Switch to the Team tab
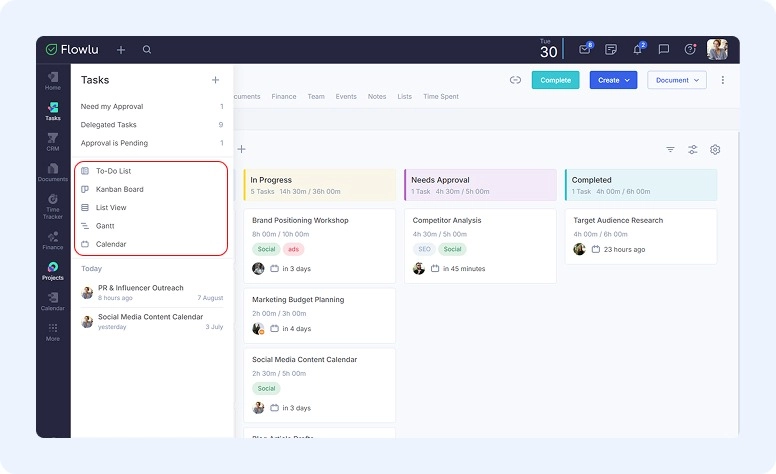 coord(316,96)
